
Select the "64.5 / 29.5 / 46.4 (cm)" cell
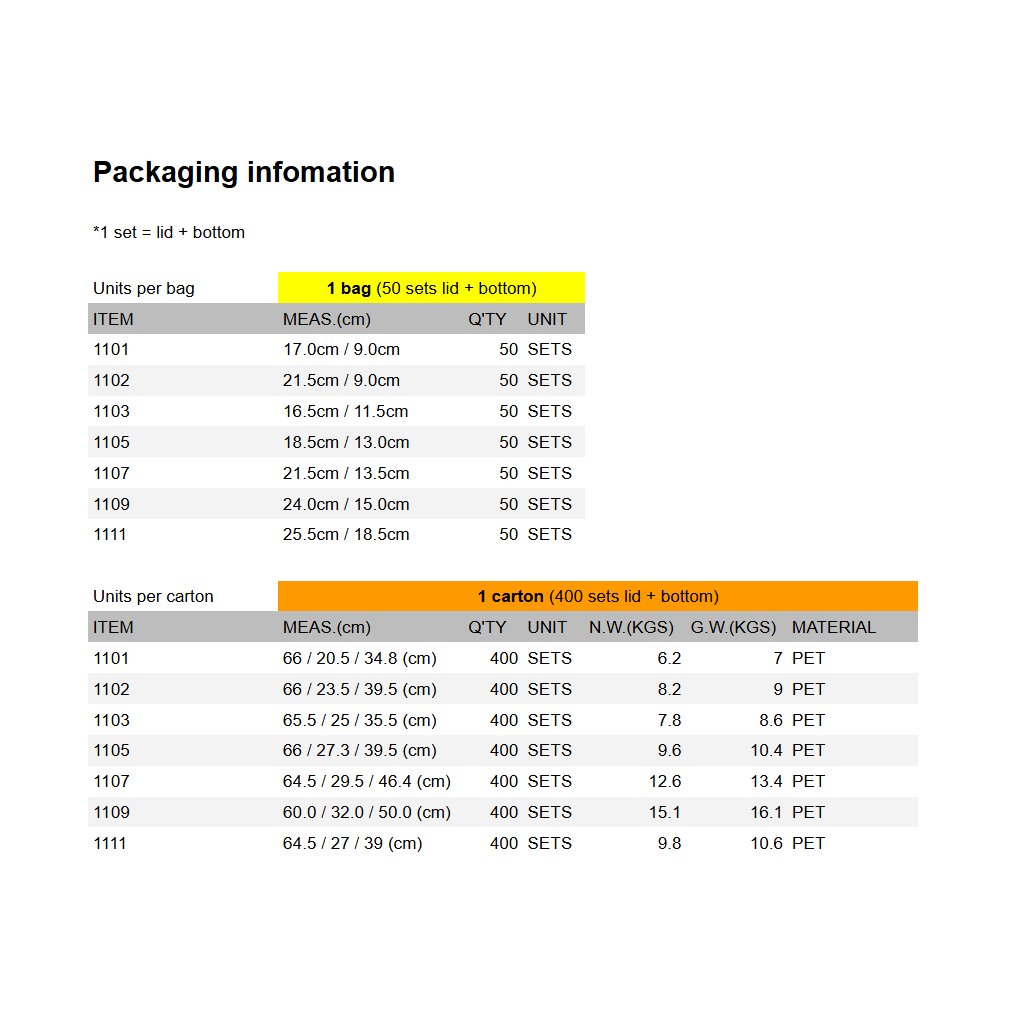[x=366, y=781]
